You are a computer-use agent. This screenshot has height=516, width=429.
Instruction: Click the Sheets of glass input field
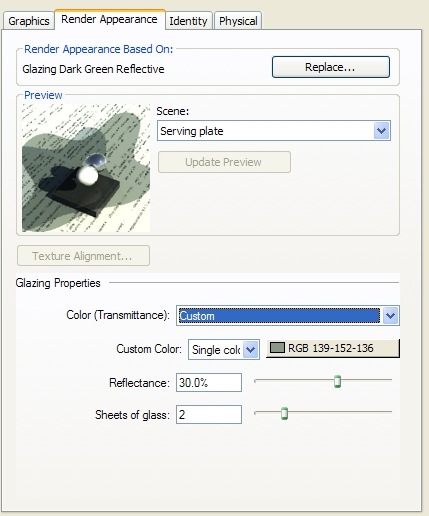click(x=209, y=414)
